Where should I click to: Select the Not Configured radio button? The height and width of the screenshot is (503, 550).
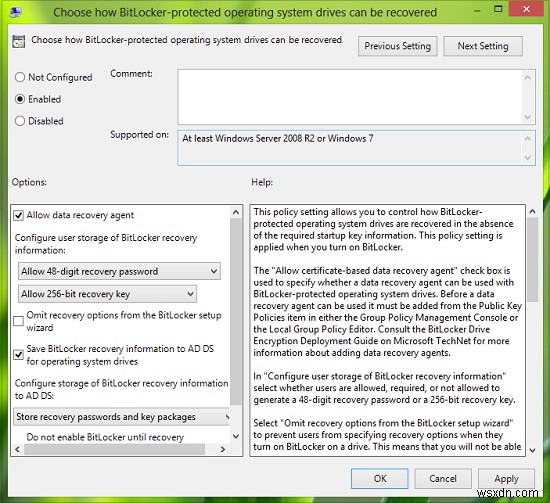tap(20, 77)
